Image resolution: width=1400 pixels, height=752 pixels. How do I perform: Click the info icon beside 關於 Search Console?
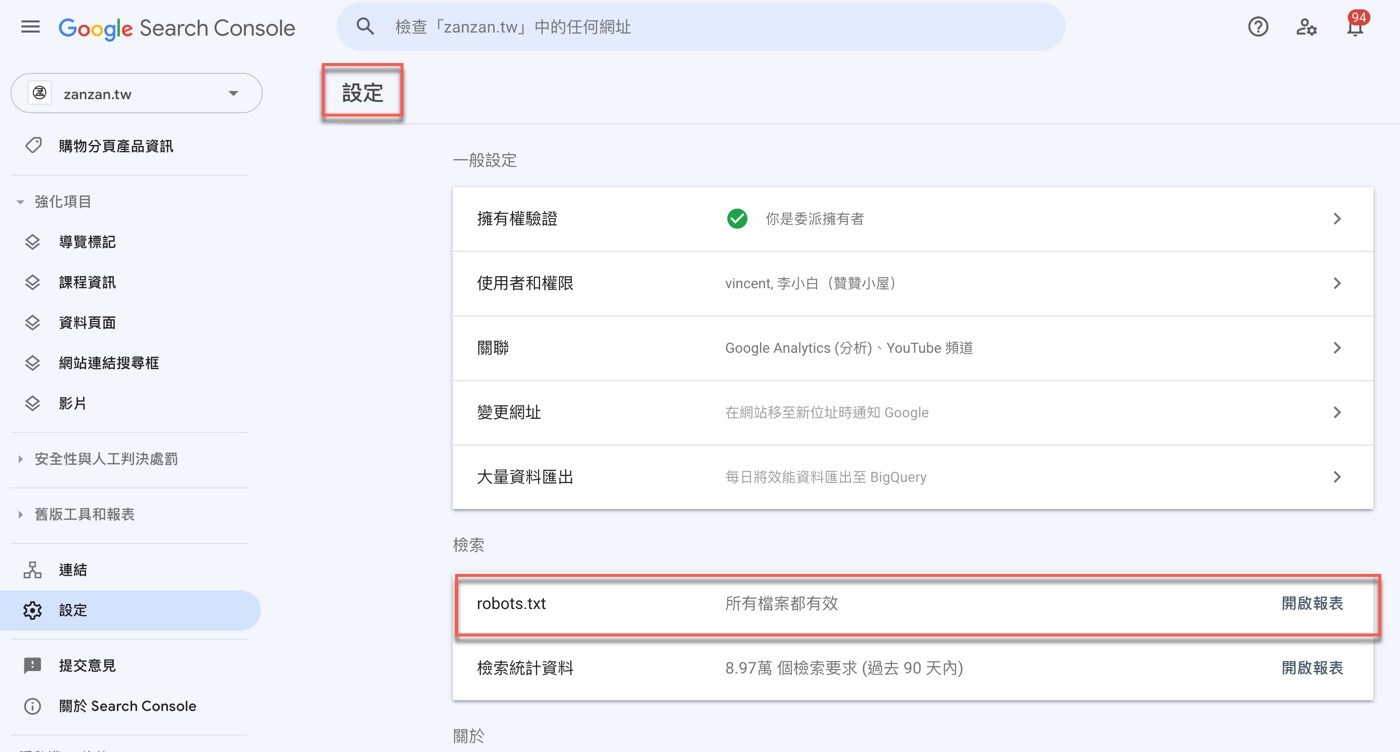coord(33,706)
